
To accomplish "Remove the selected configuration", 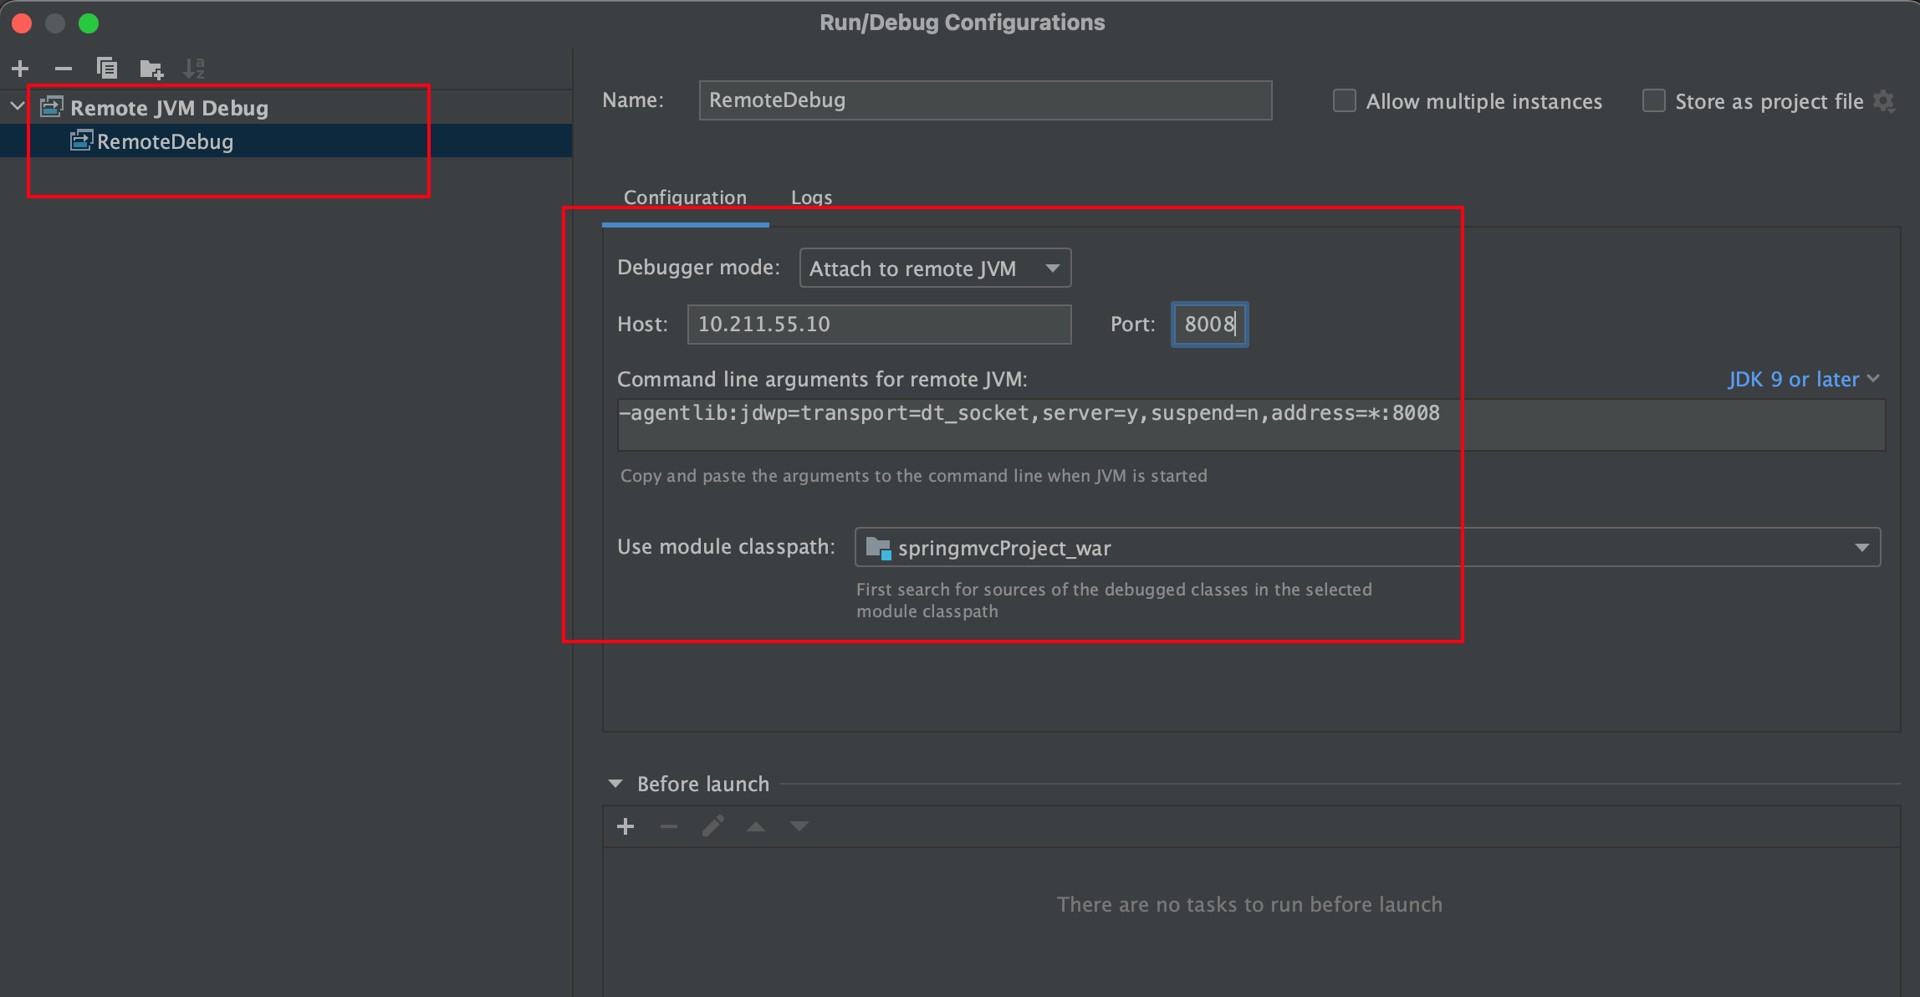I will [63, 69].
